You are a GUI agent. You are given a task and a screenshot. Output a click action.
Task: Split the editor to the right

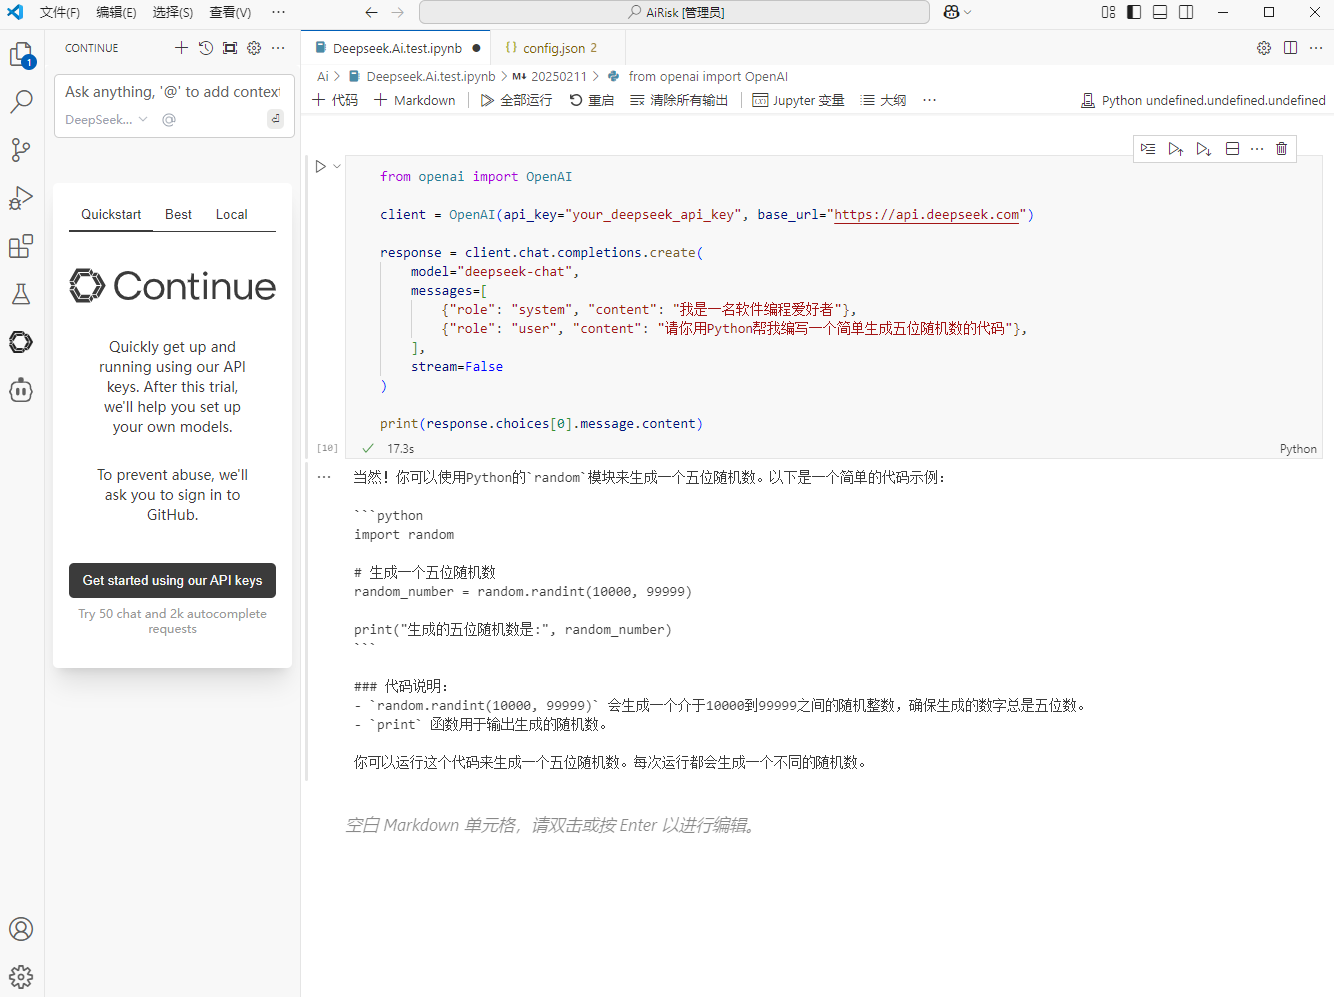1291,48
